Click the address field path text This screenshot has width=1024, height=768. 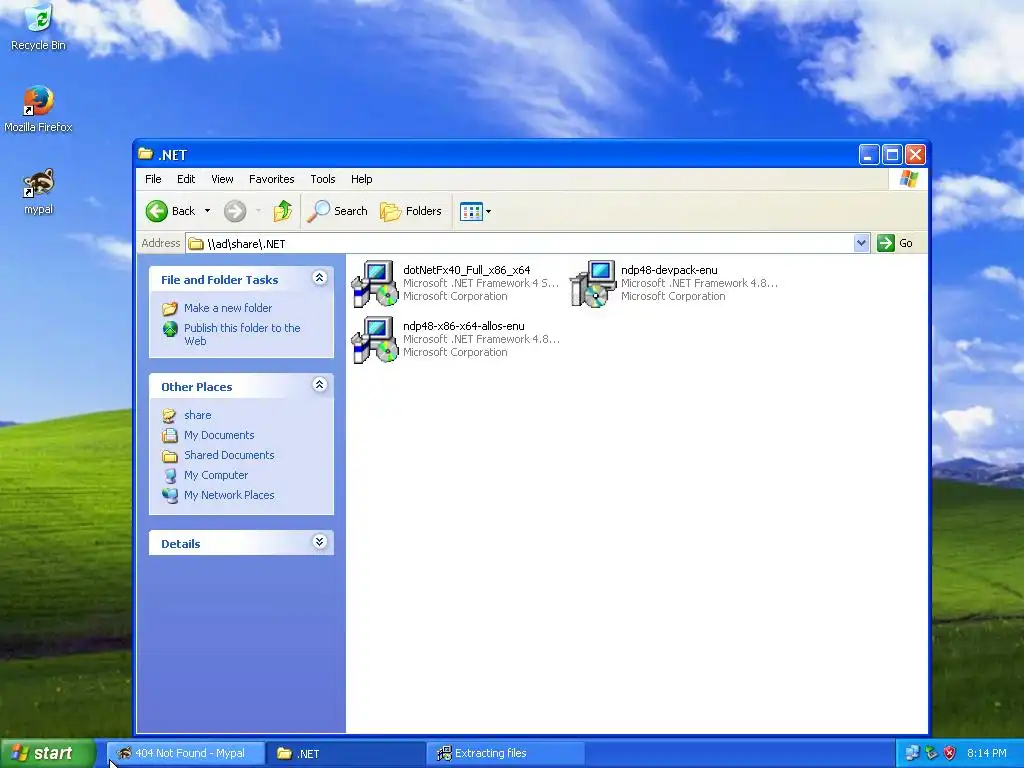tap(246, 244)
